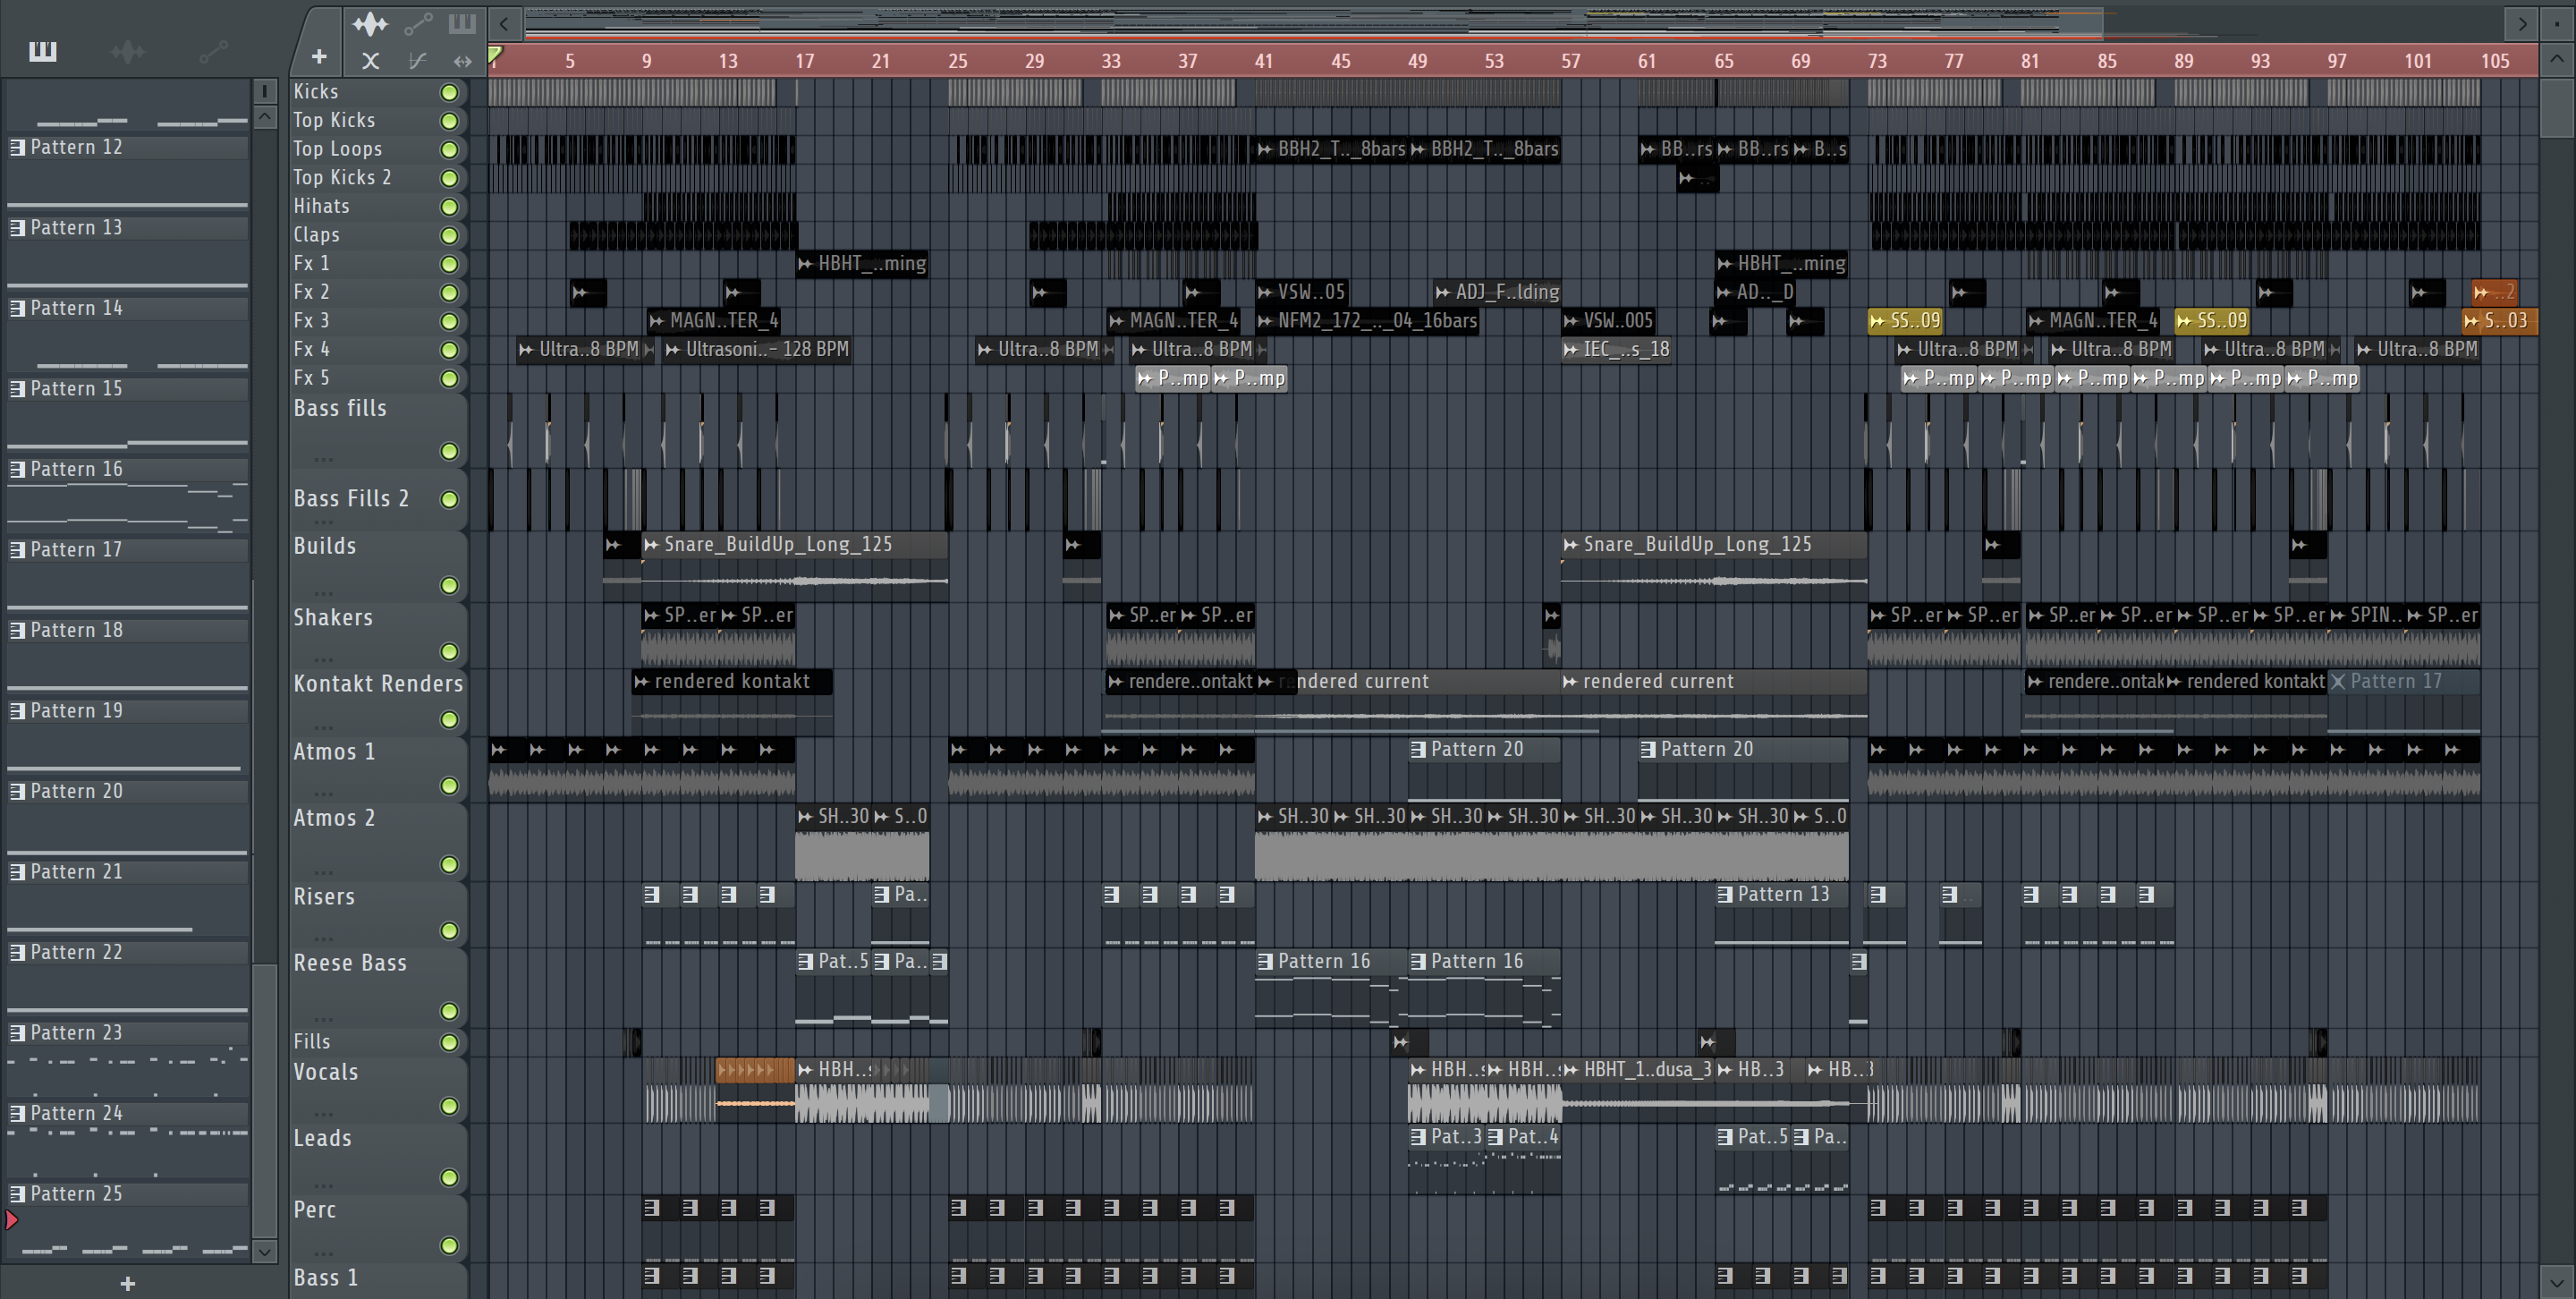Select the Atmos 2 track header

pos(378,842)
